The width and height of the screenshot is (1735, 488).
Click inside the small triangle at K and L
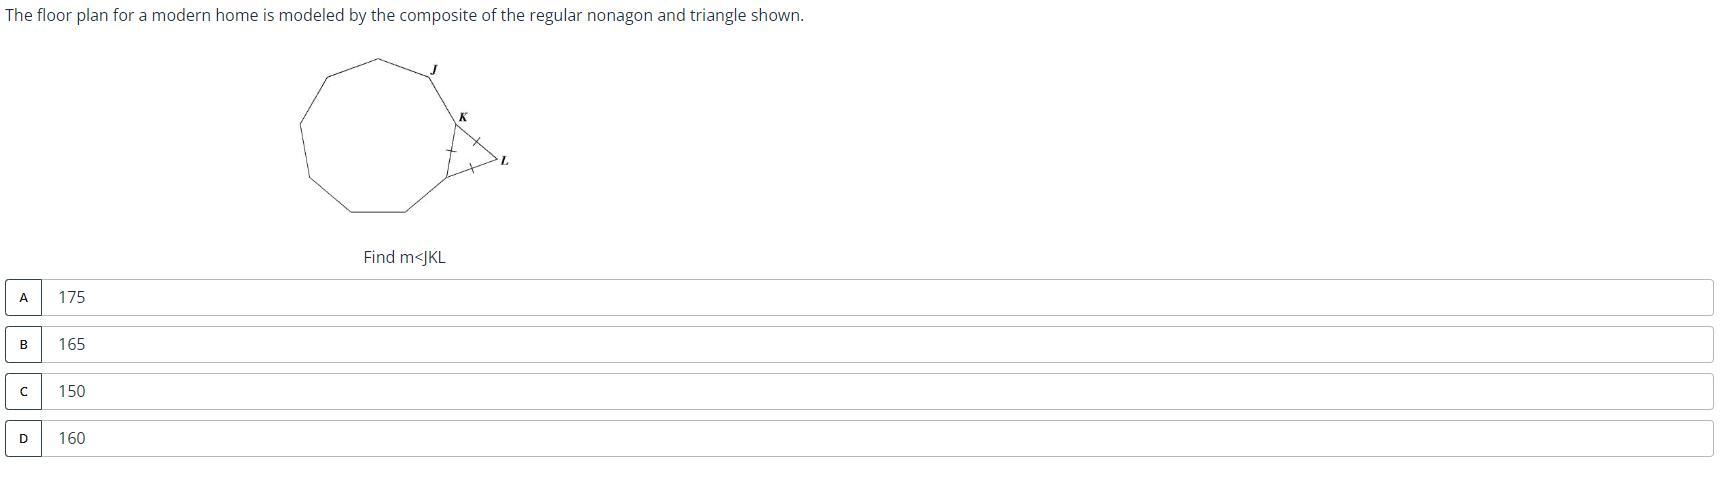tap(468, 154)
